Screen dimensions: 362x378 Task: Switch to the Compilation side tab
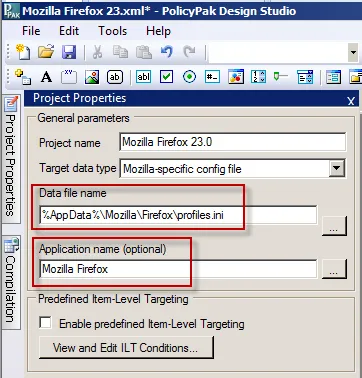click(x=11, y=282)
